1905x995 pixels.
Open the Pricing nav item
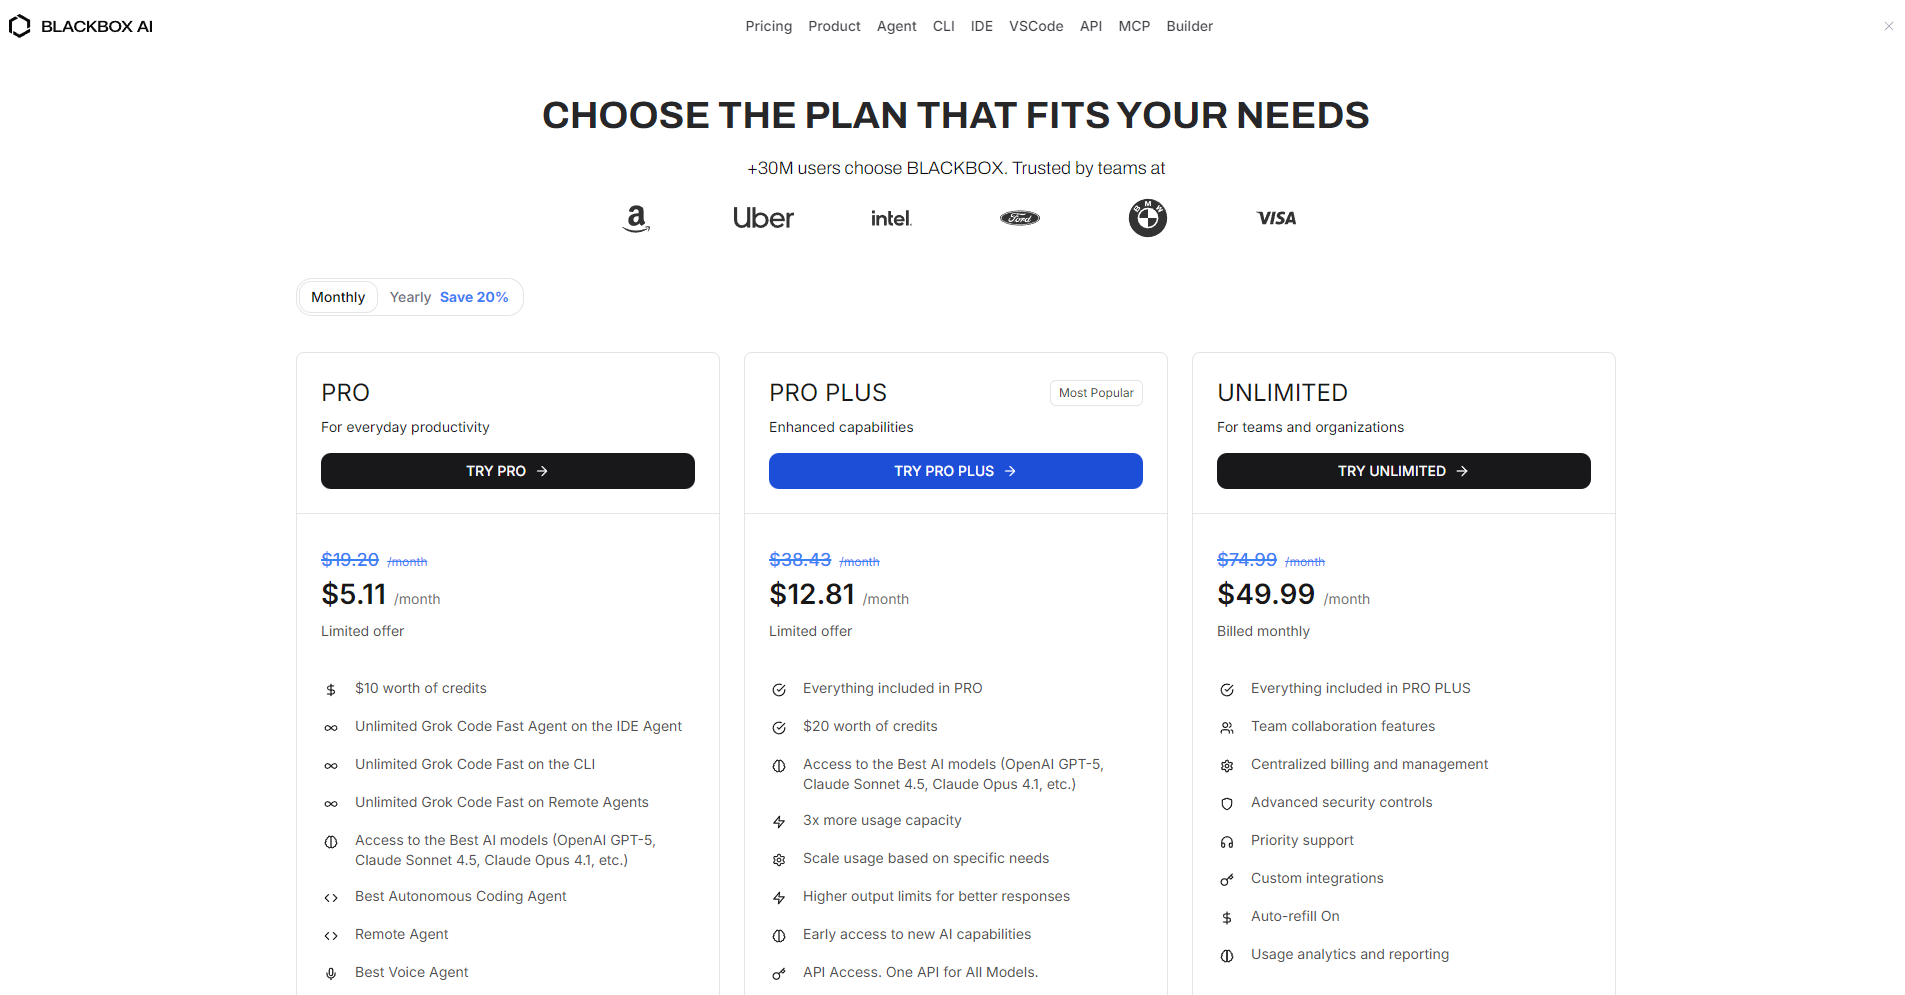pos(768,26)
